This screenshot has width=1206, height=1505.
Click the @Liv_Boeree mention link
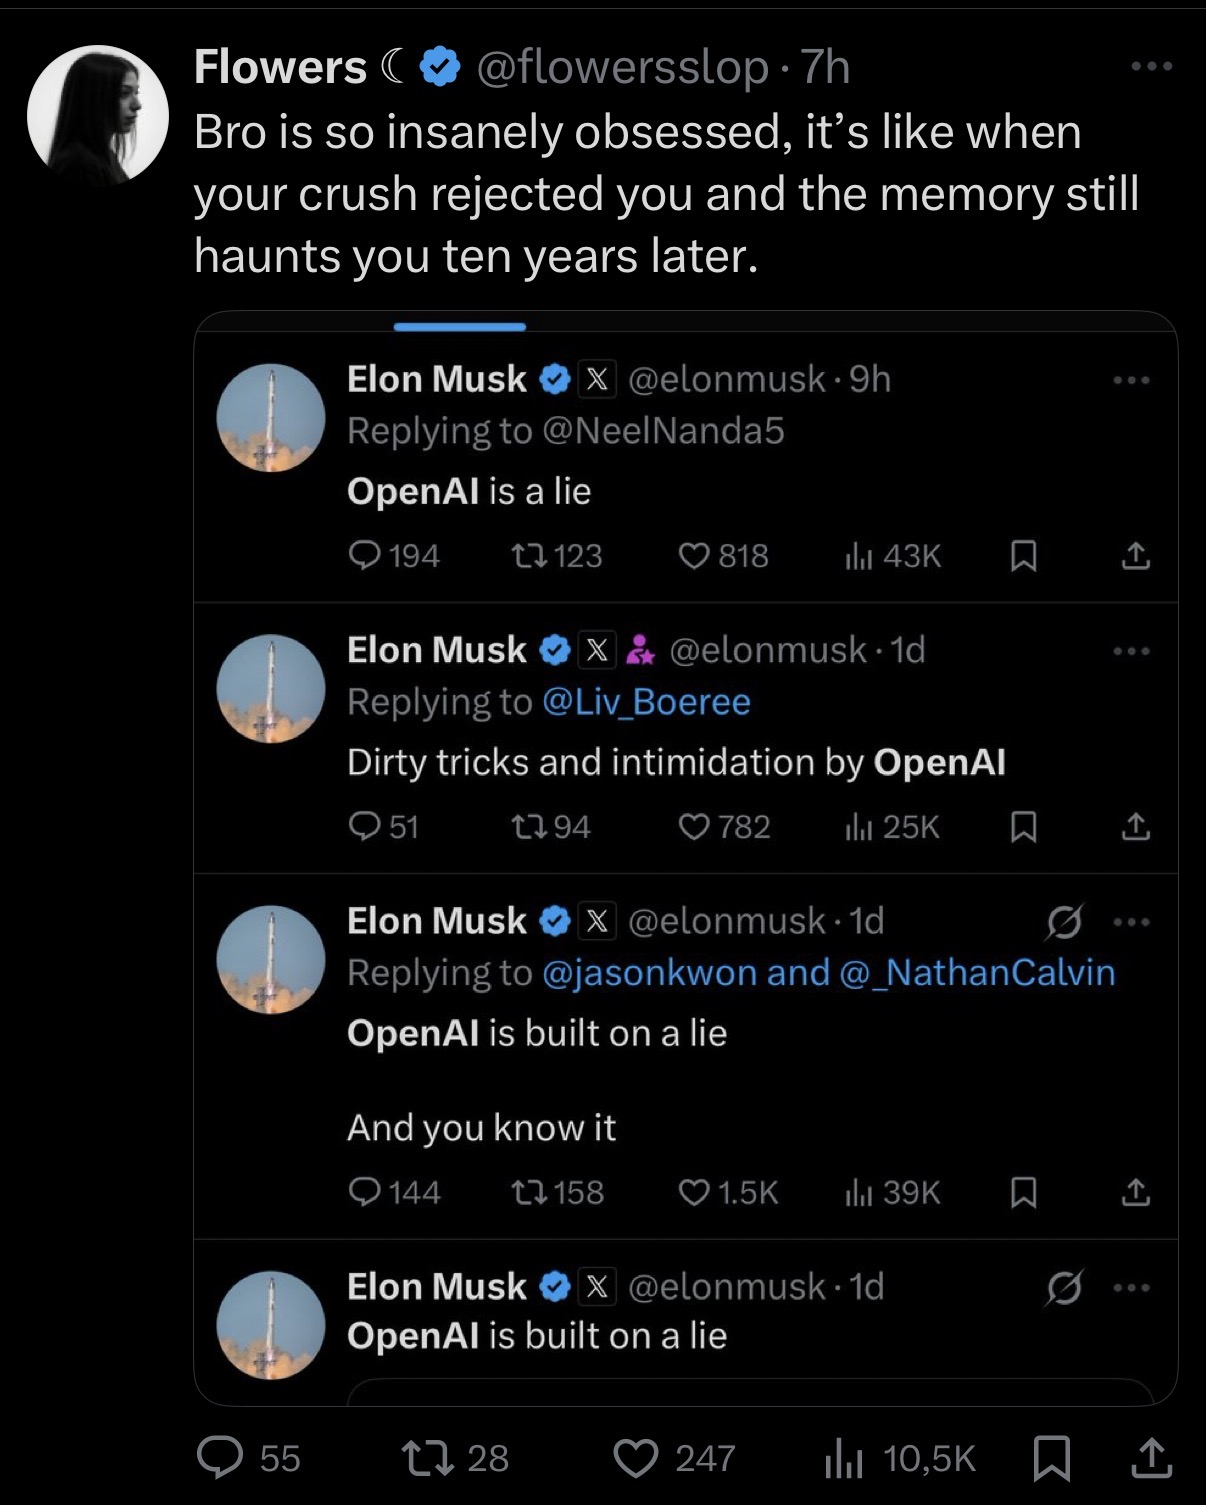tap(646, 702)
